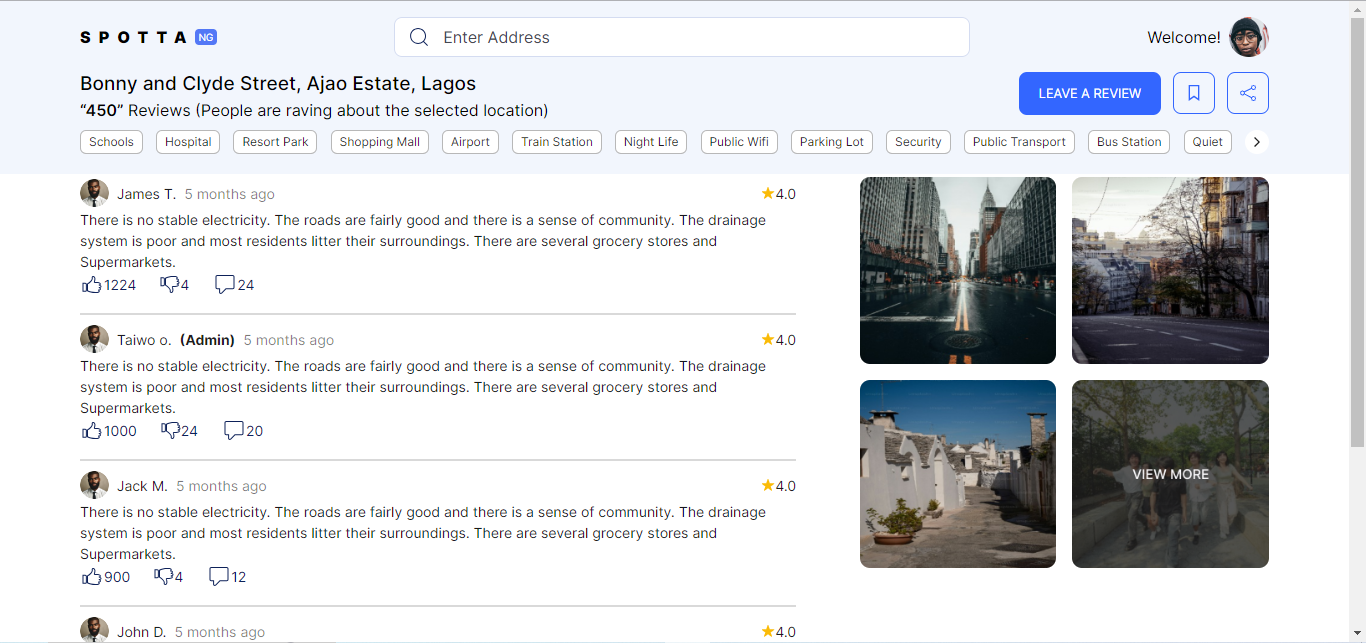Viewport: 1366px width, 643px height.
Task: Like James T.'s review
Action: 92,285
